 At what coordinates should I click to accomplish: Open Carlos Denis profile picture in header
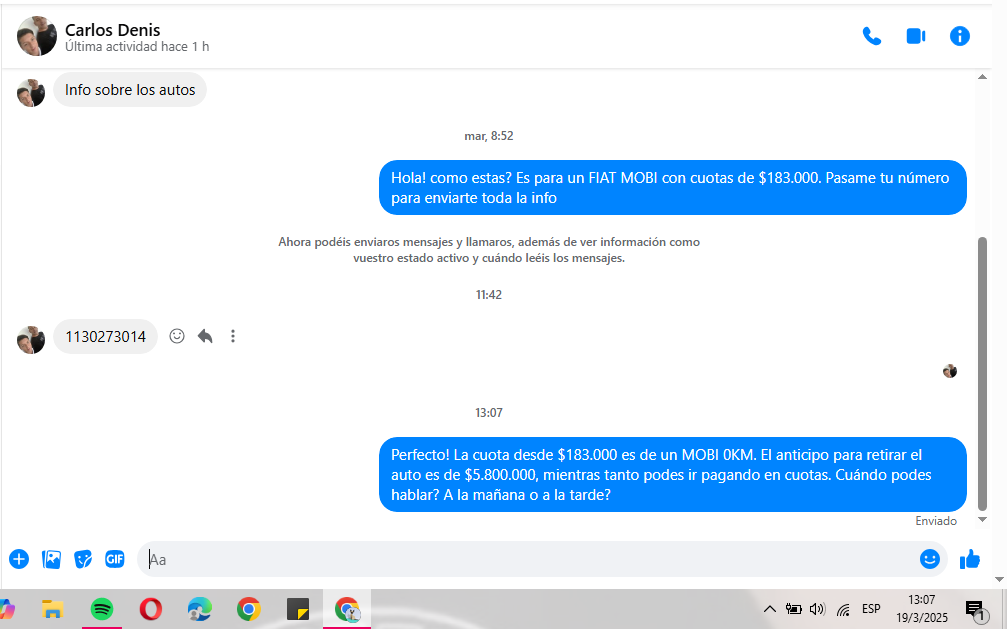(37, 36)
